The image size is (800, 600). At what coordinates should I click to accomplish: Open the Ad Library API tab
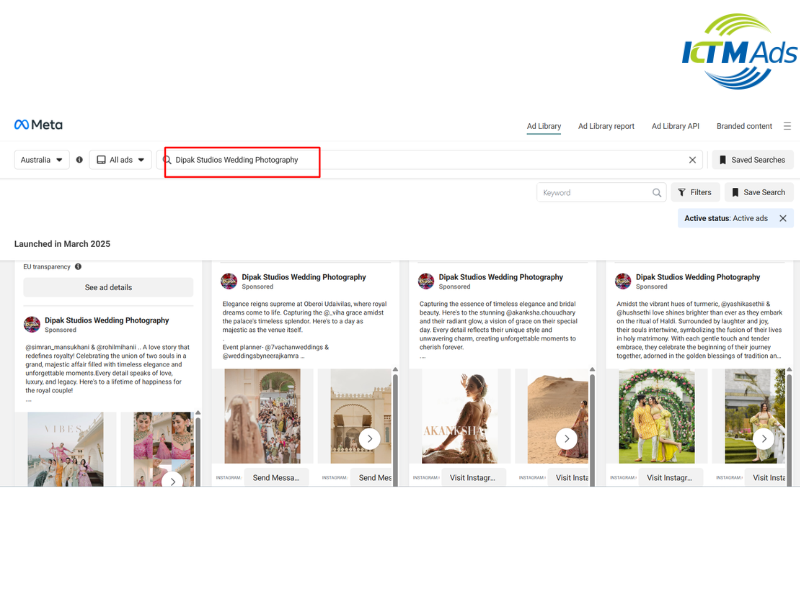(x=676, y=126)
